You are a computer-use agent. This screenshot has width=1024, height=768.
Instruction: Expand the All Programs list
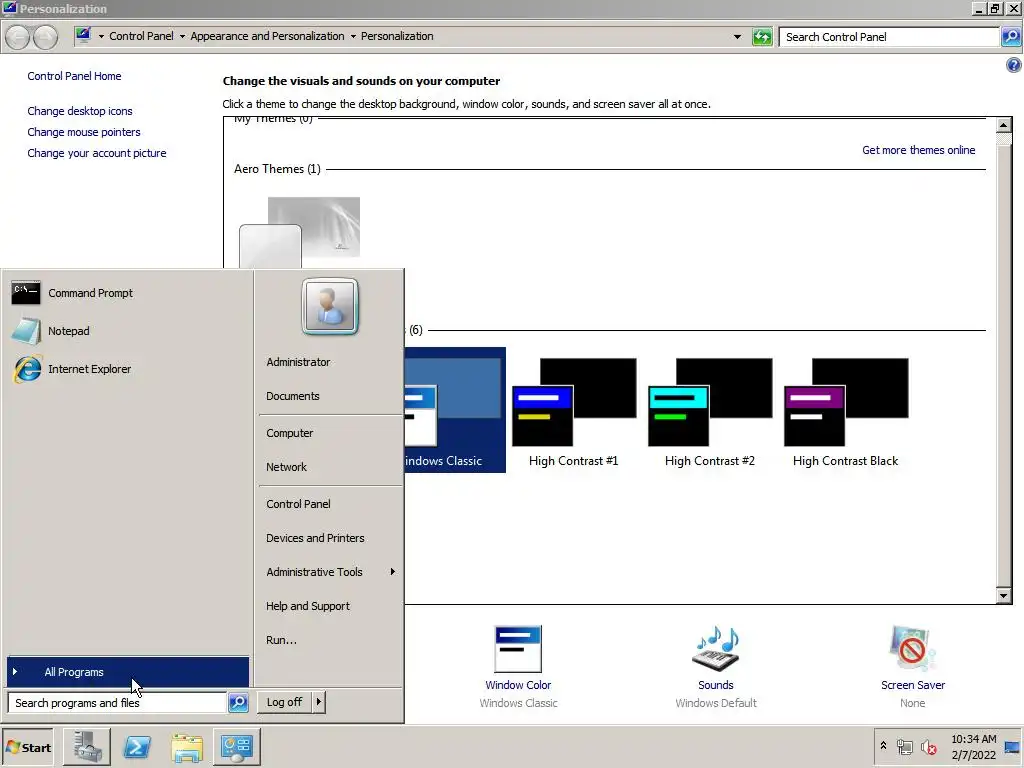pos(128,672)
